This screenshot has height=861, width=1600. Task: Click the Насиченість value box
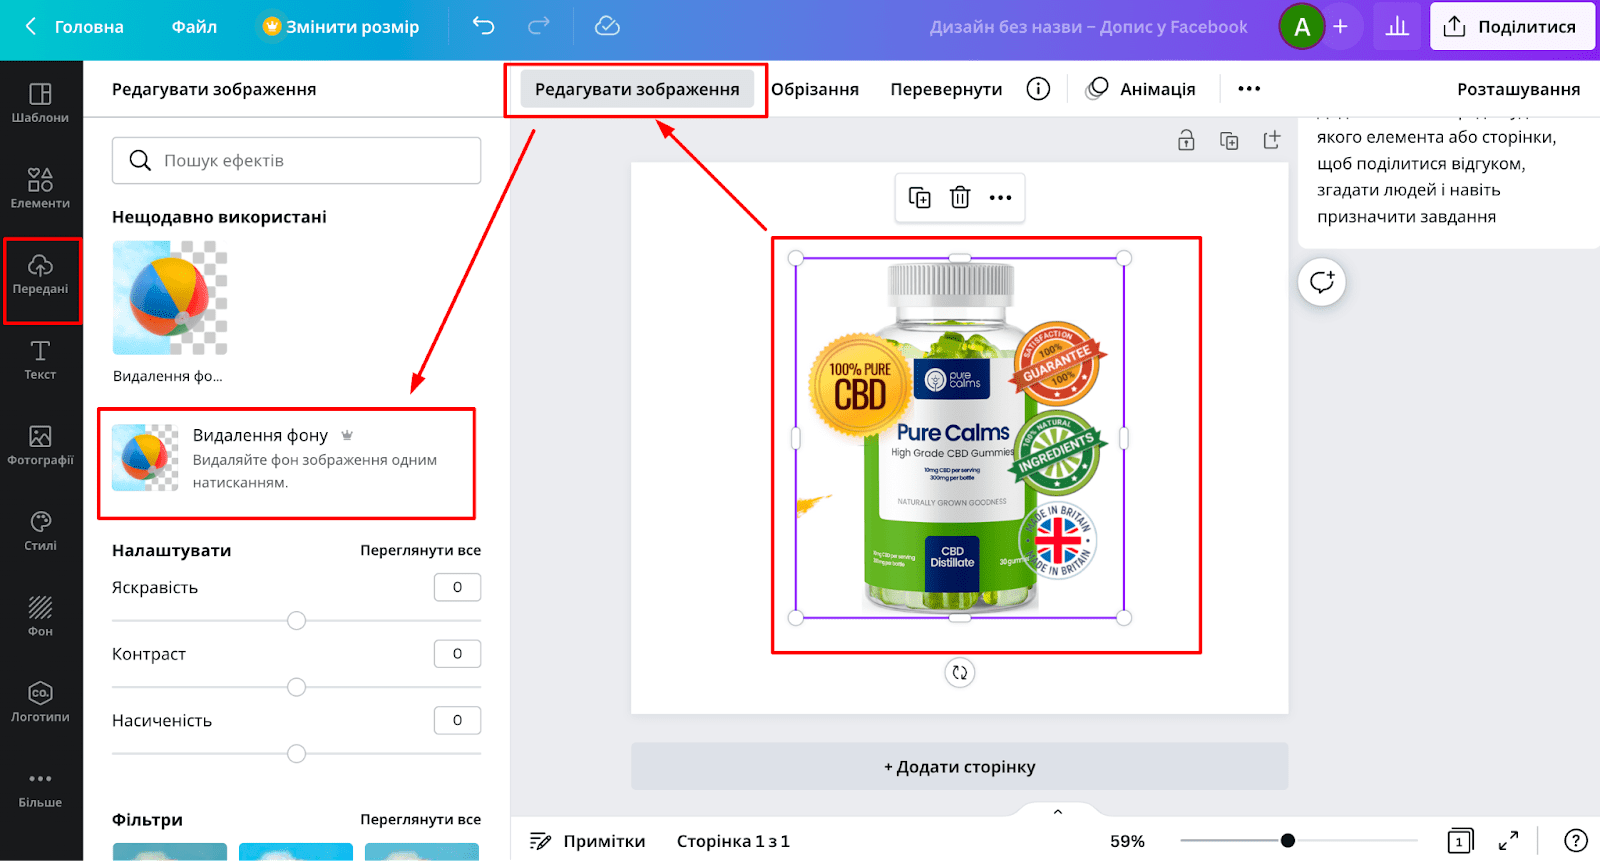[457, 720]
